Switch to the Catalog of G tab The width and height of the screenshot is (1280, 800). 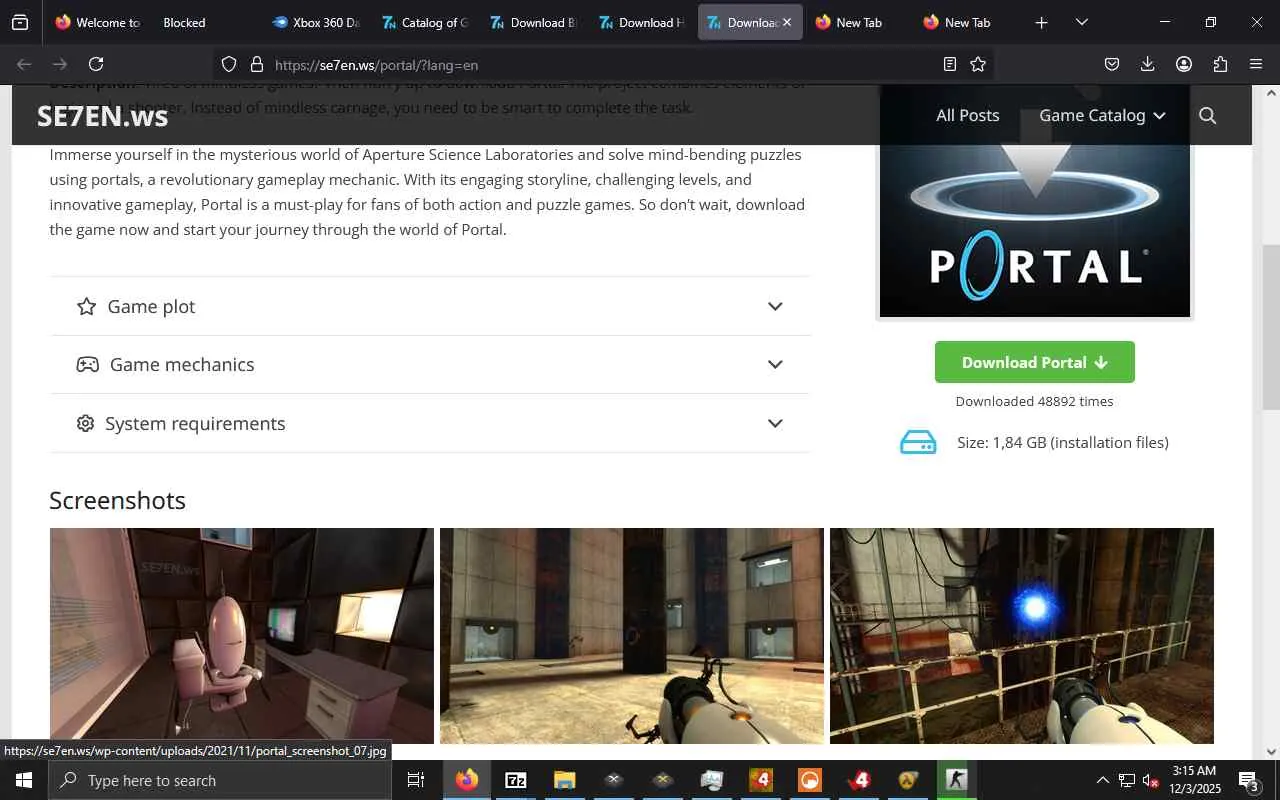[424, 22]
